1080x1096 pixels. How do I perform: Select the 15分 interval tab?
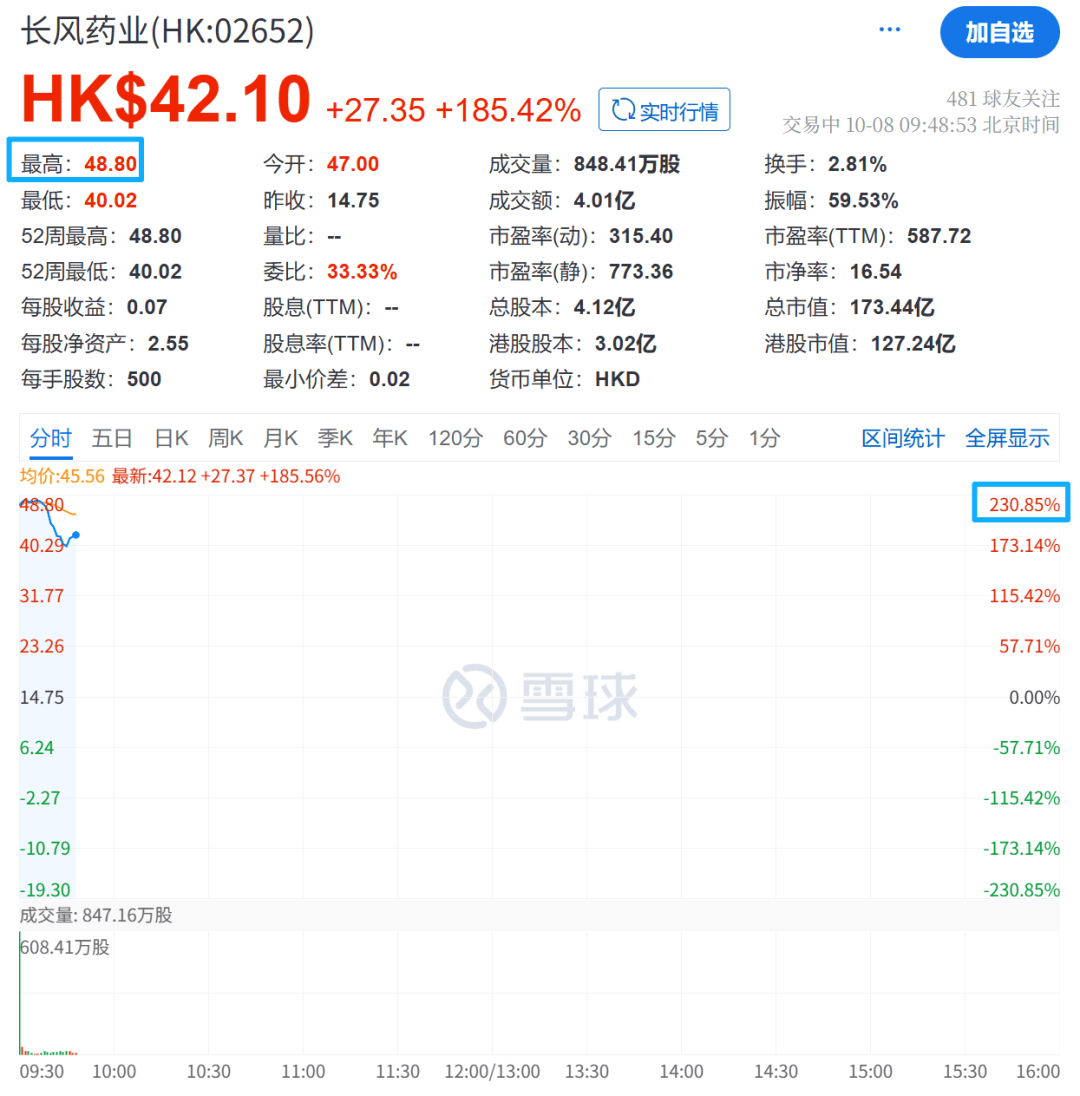pos(653,438)
